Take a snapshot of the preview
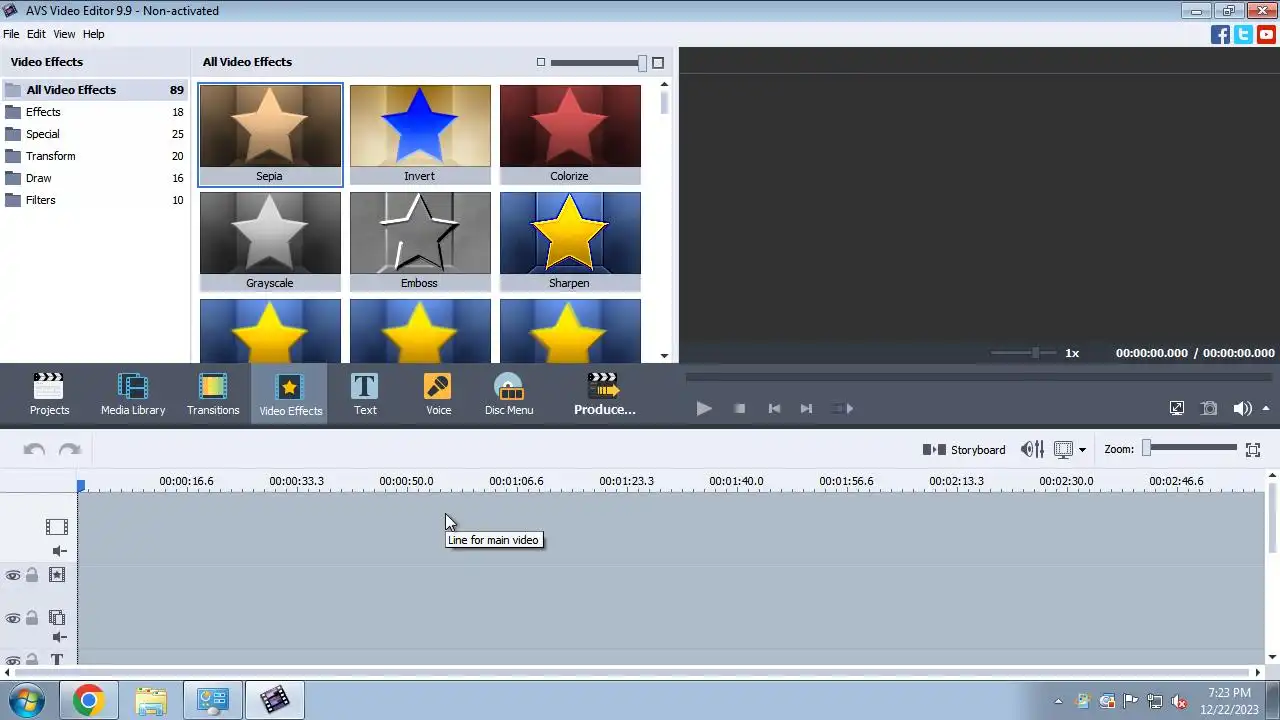Image resolution: width=1280 pixels, height=720 pixels. 1209,408
